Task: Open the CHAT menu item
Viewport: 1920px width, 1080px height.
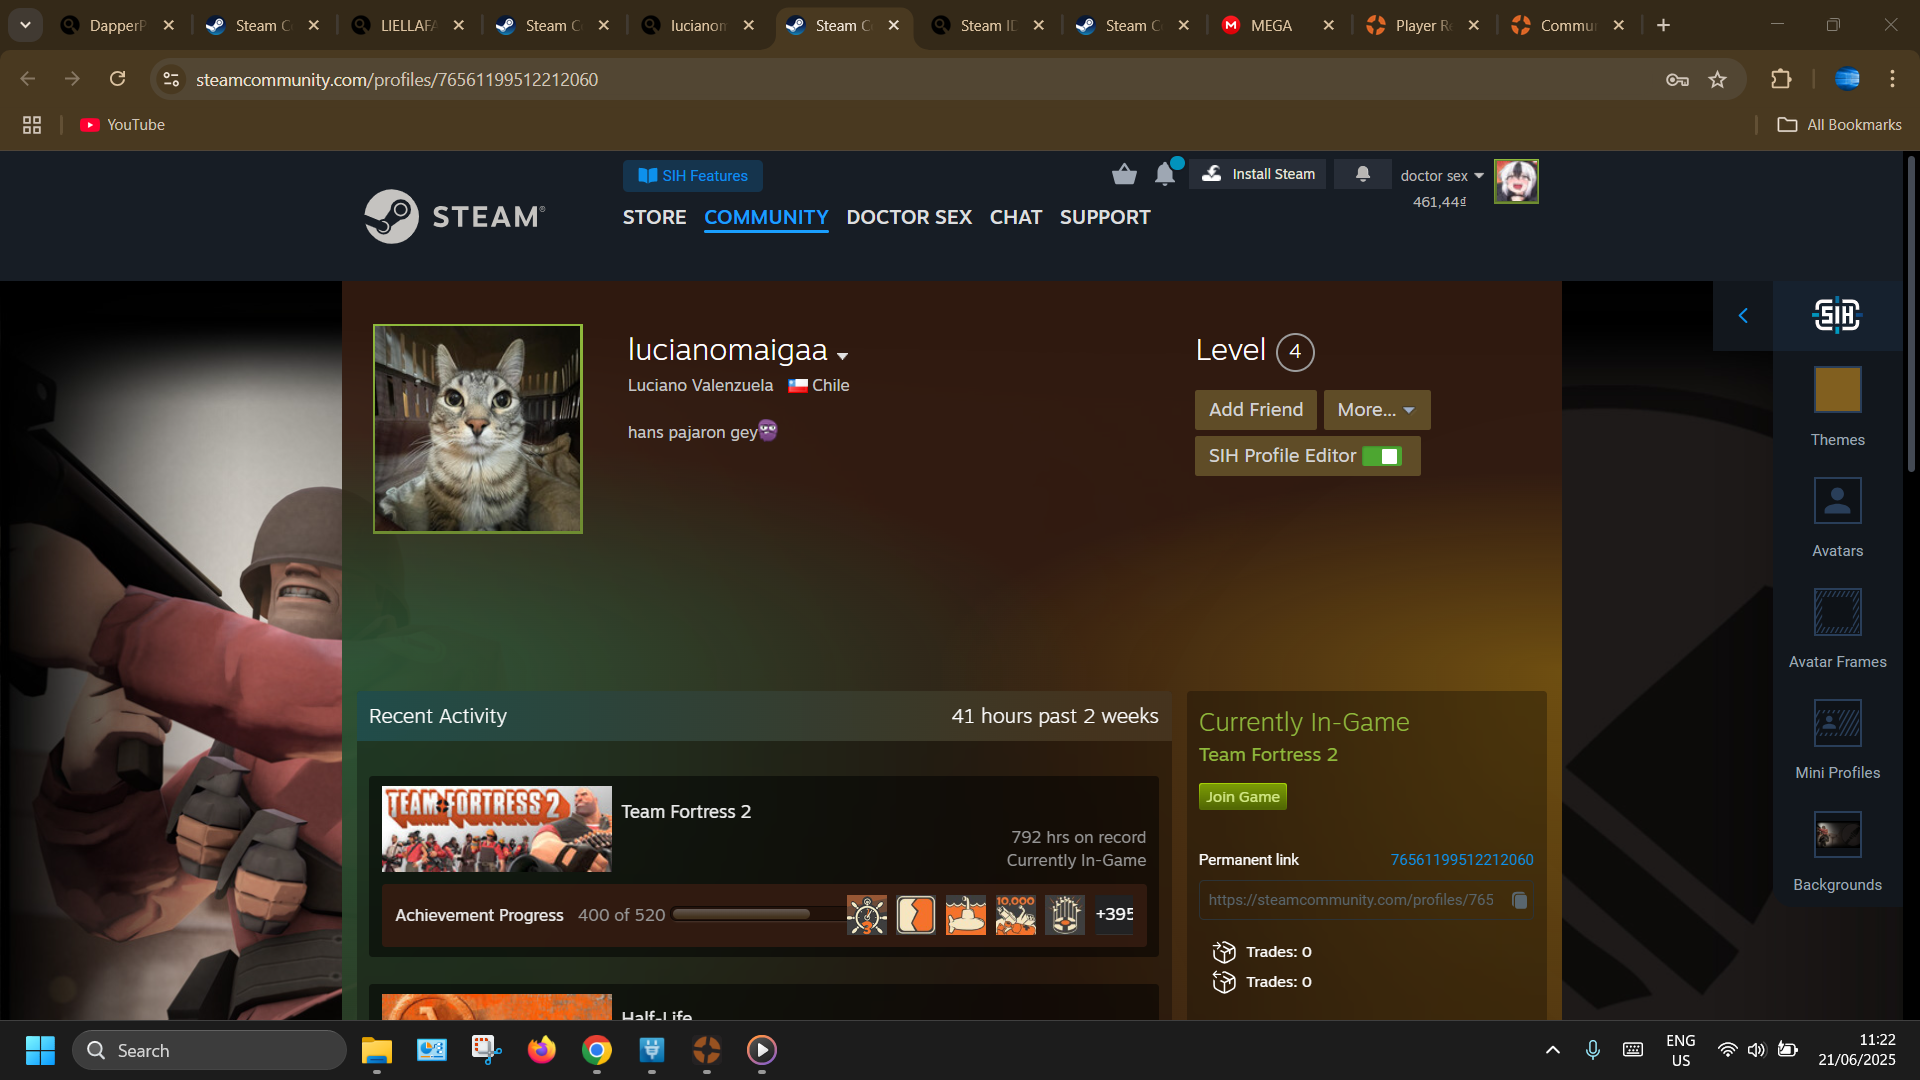Action: click(x=1015, y=217)
